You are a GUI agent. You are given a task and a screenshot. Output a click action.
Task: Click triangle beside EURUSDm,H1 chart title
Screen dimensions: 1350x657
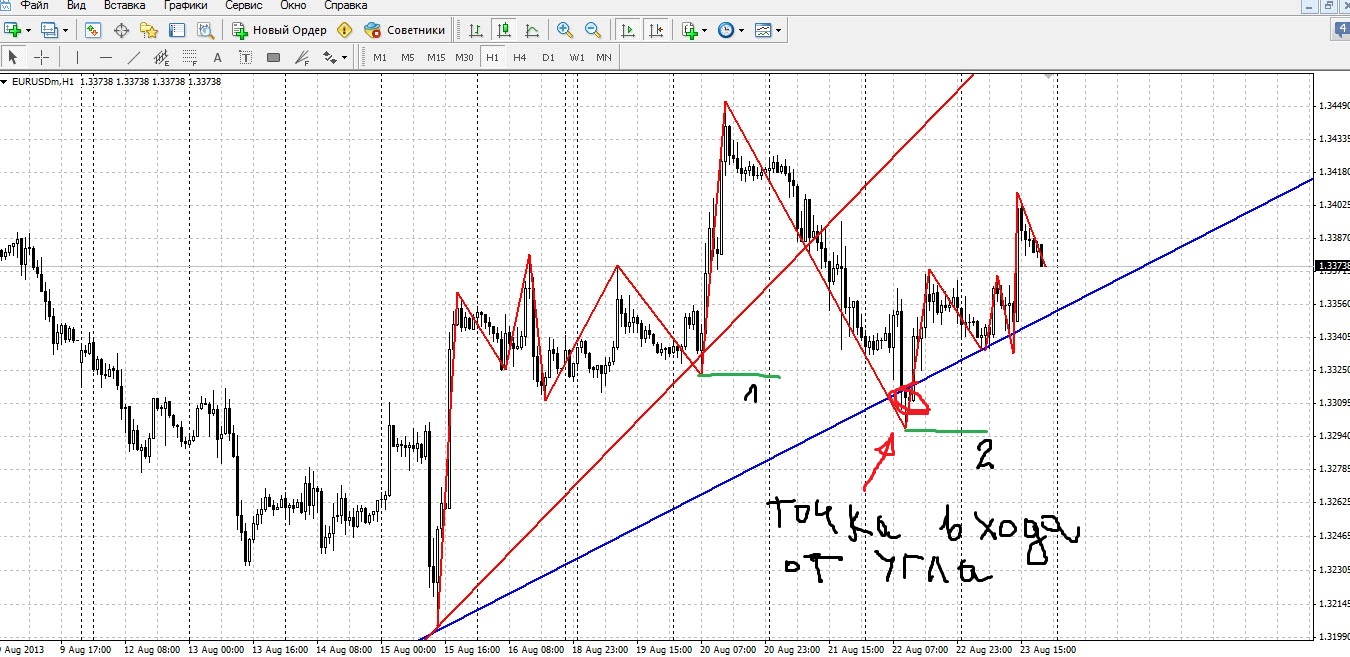(x=4, y=81)
